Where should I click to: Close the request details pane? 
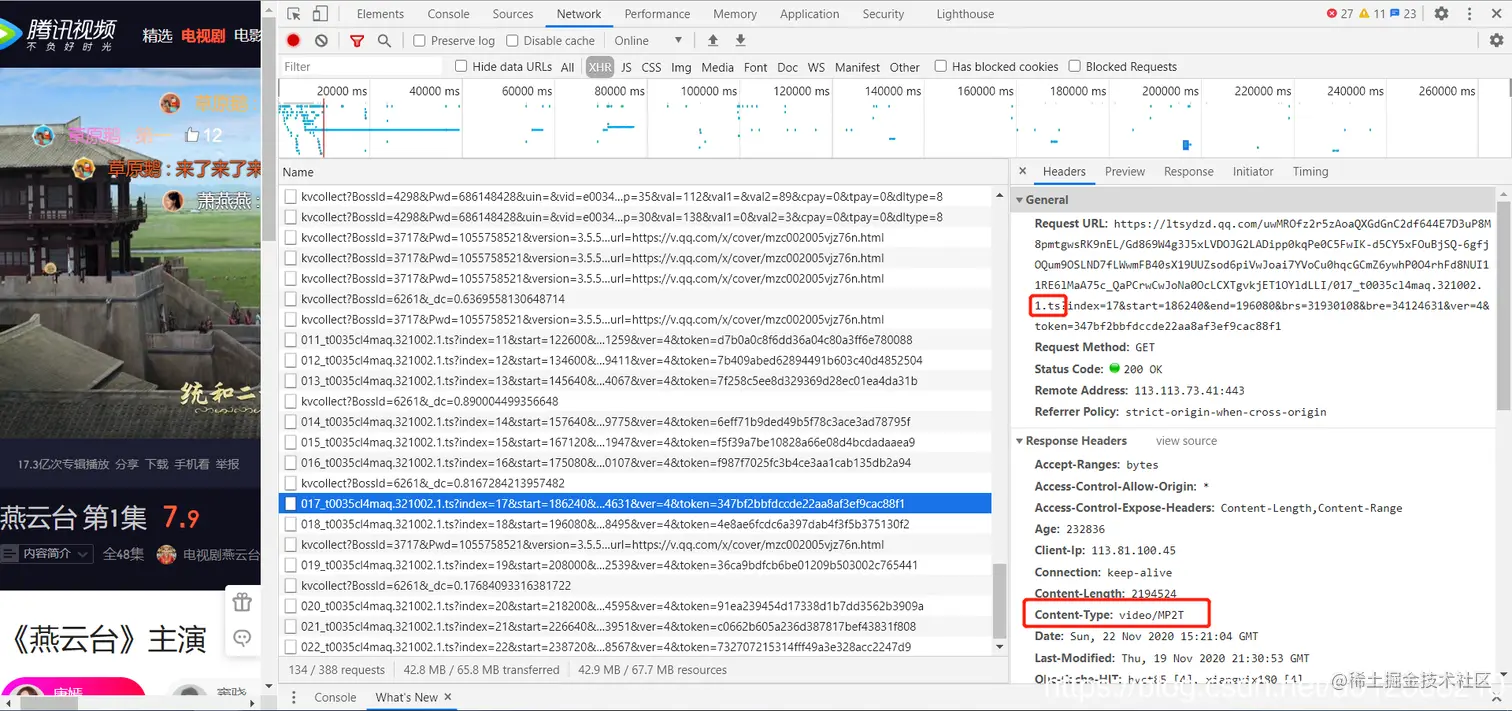coord(1021,172)
